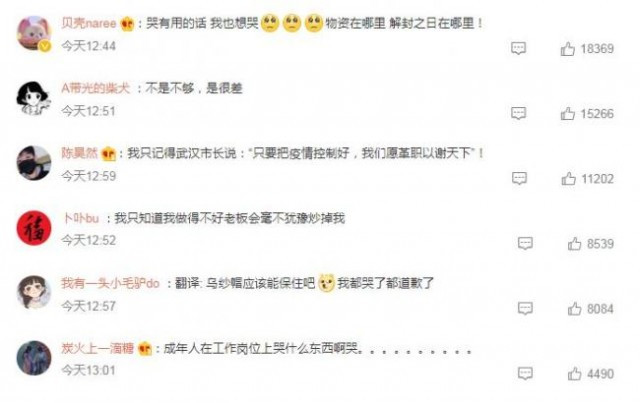Screen dimensions: 640x403
Task: Reply to 陈昊然's comment
Action: point(519,178)
